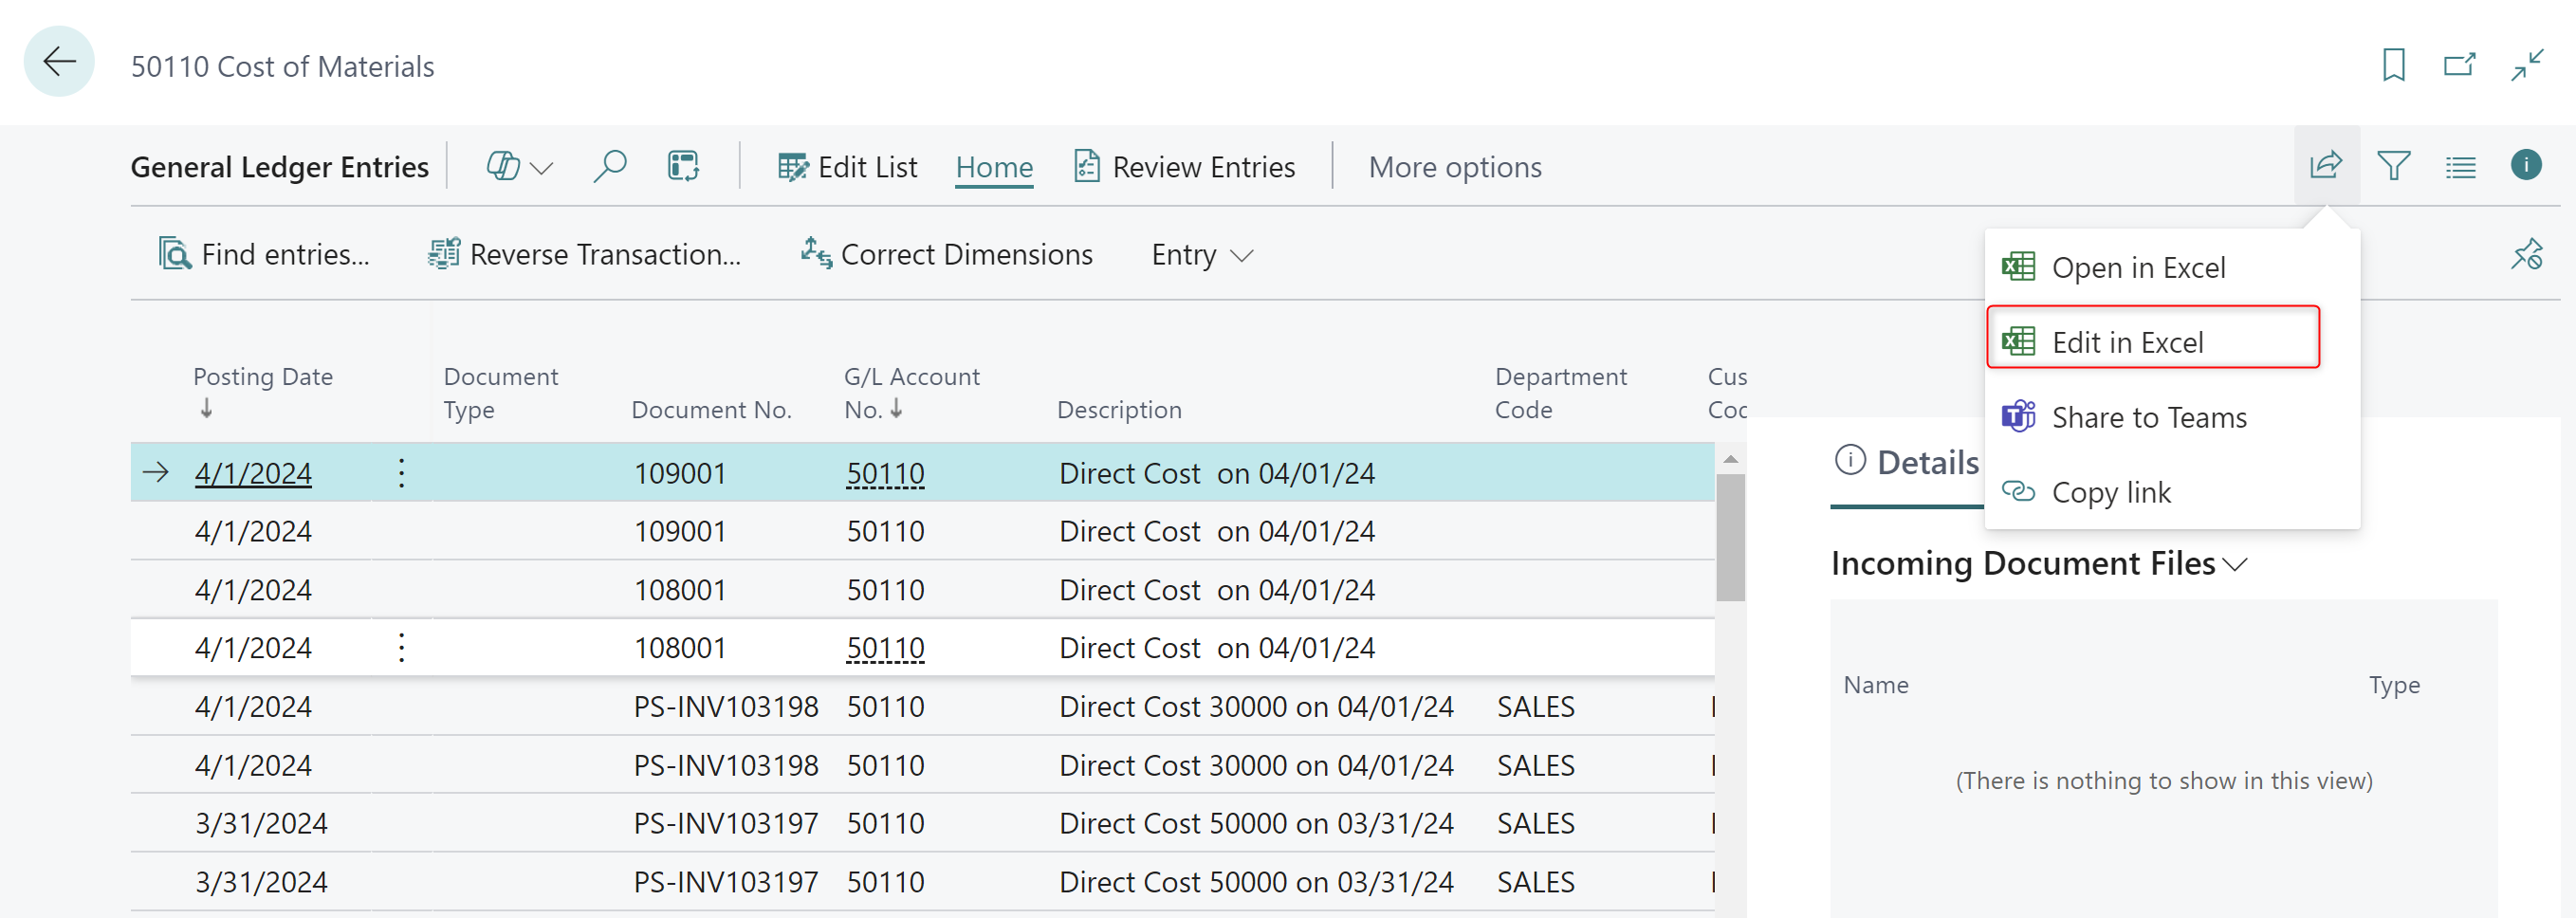Toggle the filter pane icon
Screen dimensions: 2576x918
click(2393, 166)
